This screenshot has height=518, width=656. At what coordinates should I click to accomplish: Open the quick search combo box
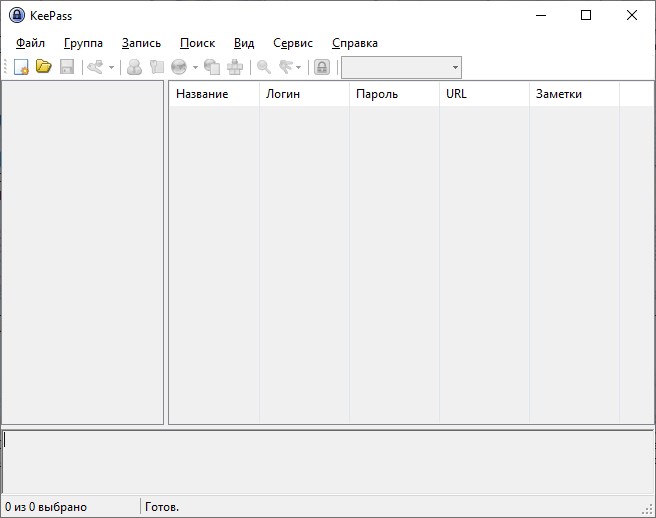pos(401,67)
